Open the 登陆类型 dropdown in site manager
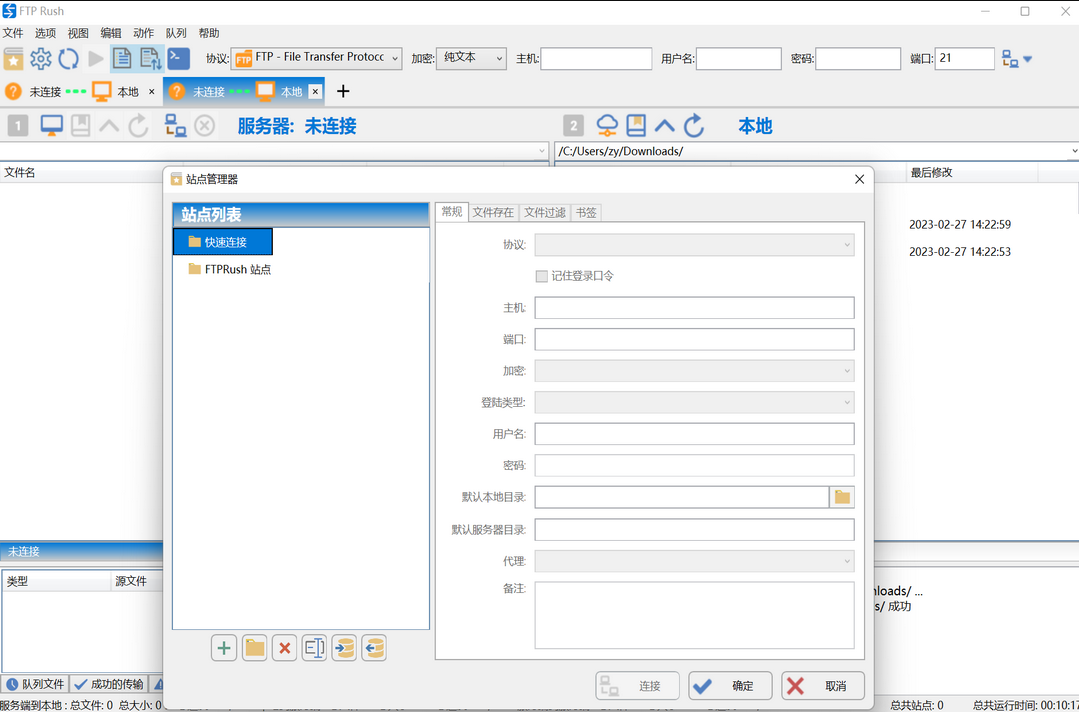The height and width of the screenshot is (712, 1079). coord(694,403)
